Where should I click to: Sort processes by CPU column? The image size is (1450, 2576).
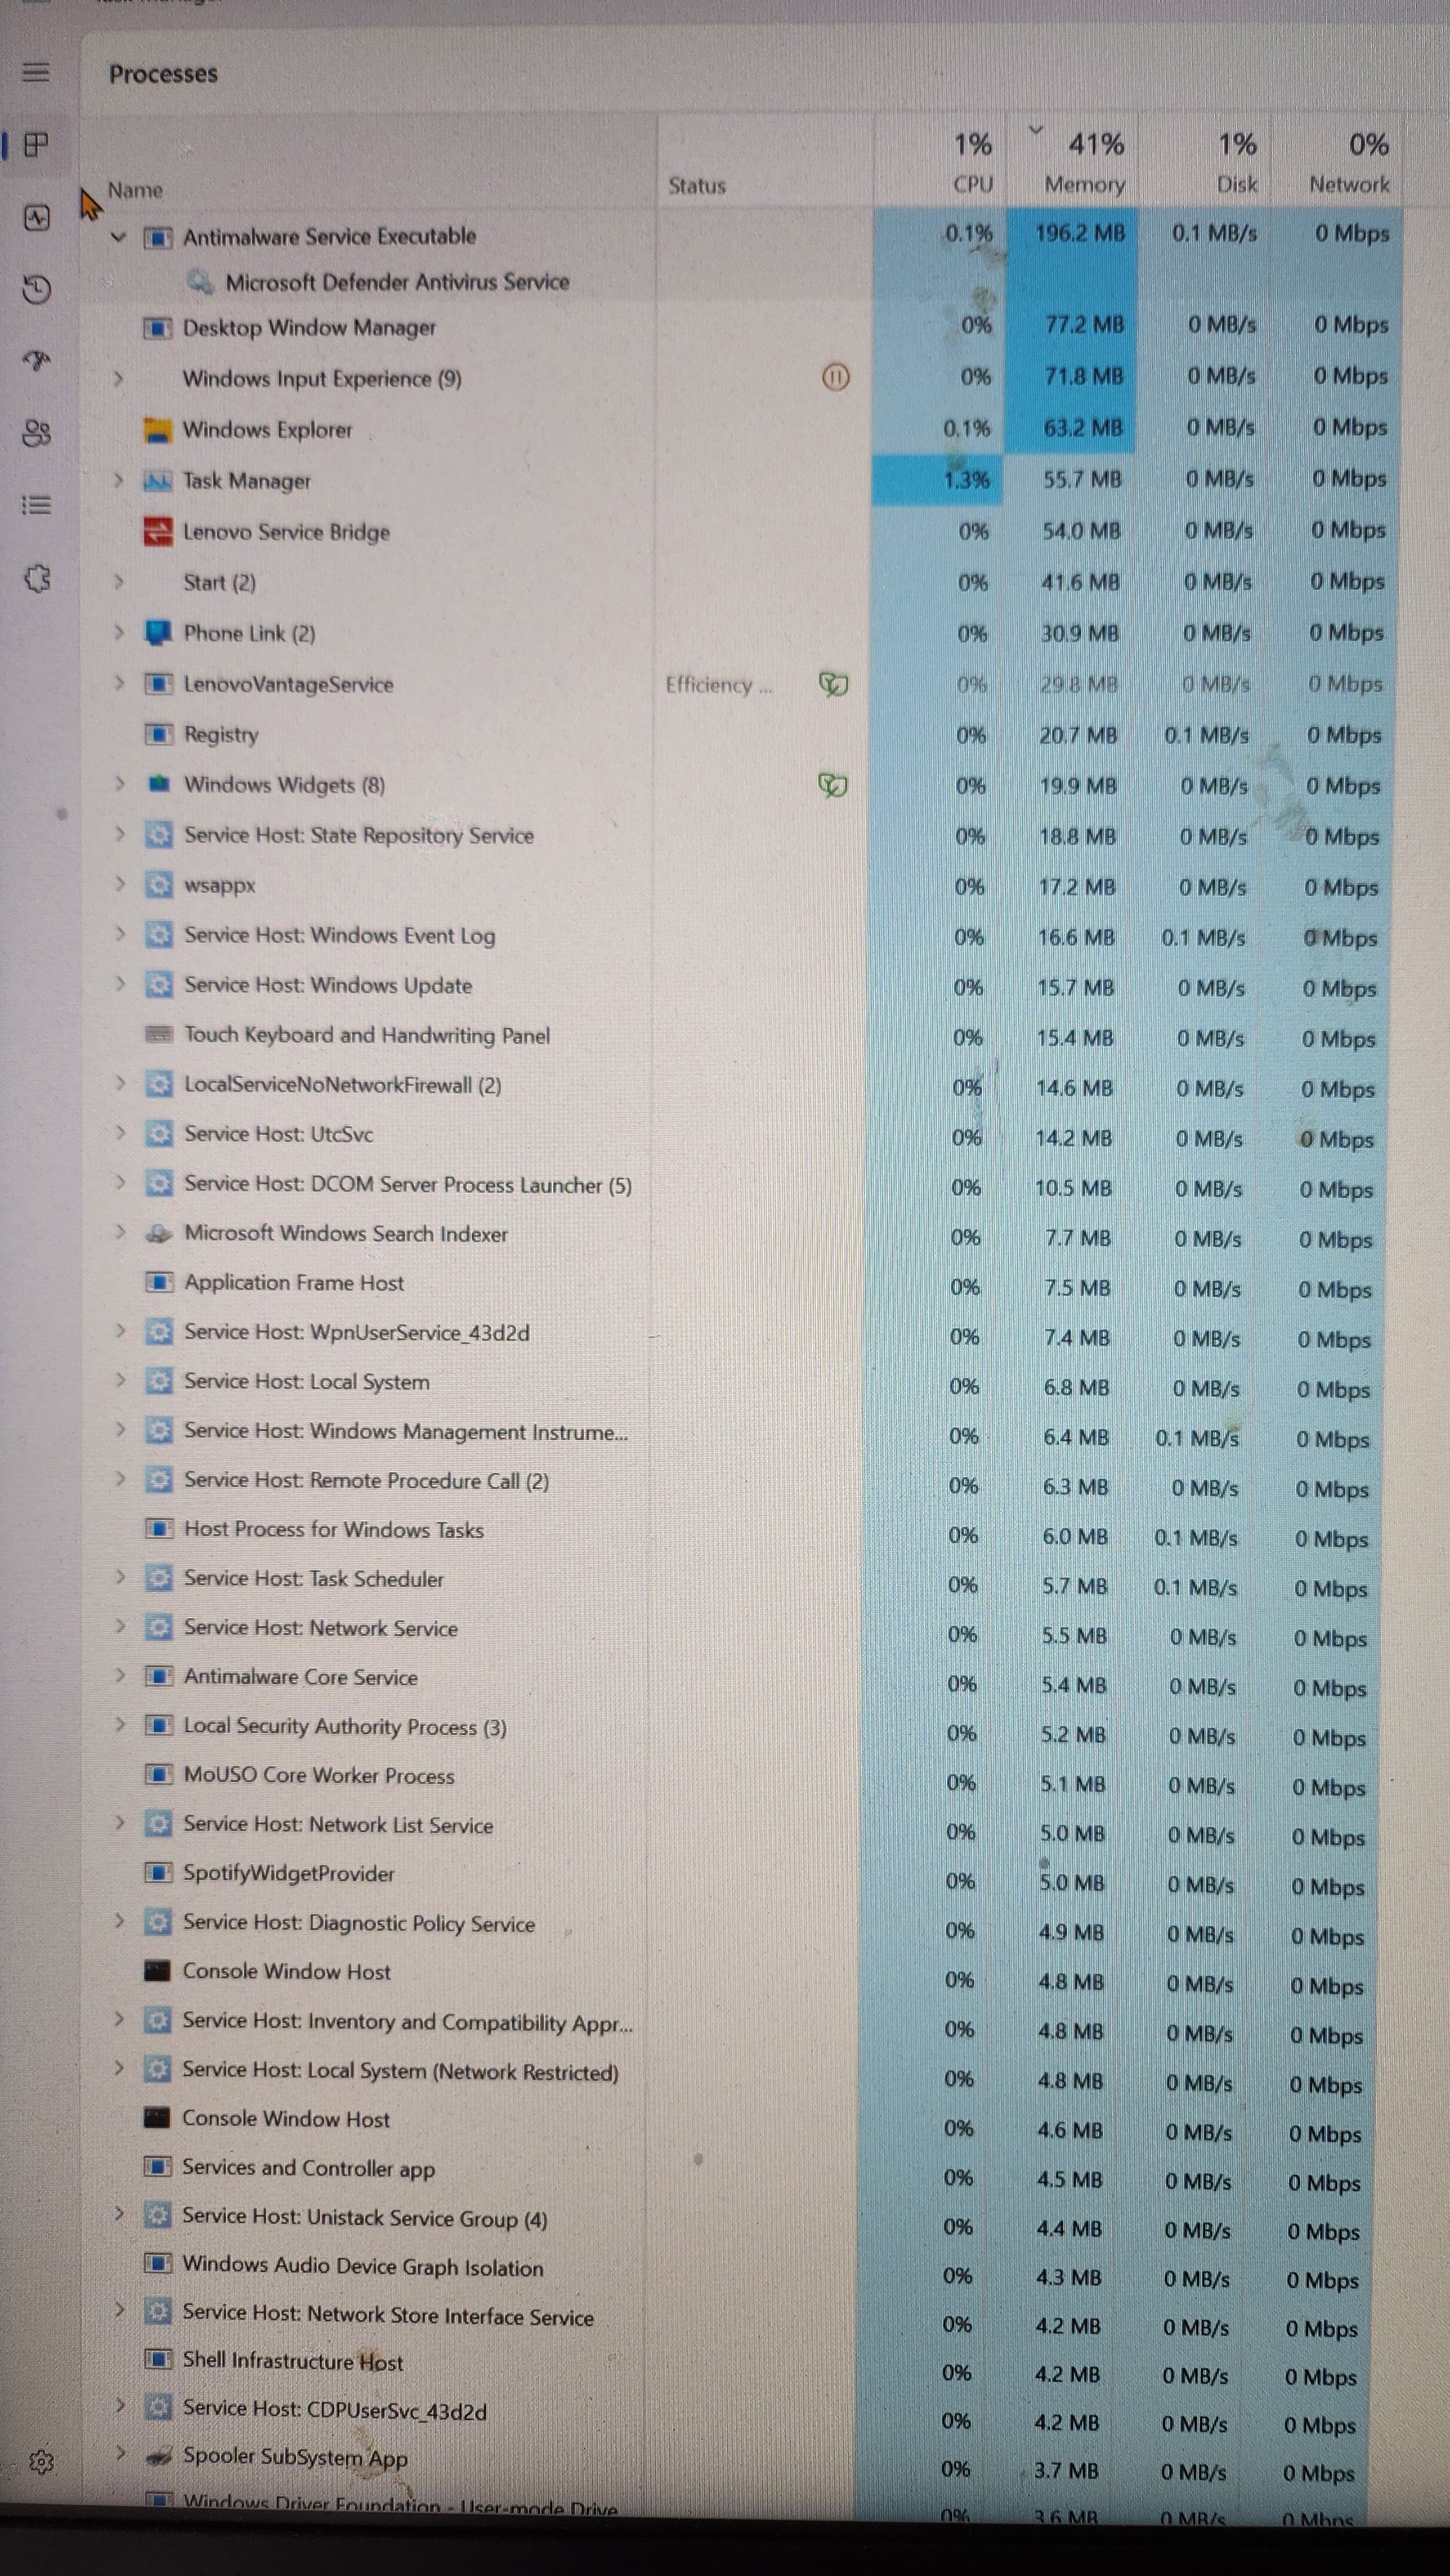point(973,163)
